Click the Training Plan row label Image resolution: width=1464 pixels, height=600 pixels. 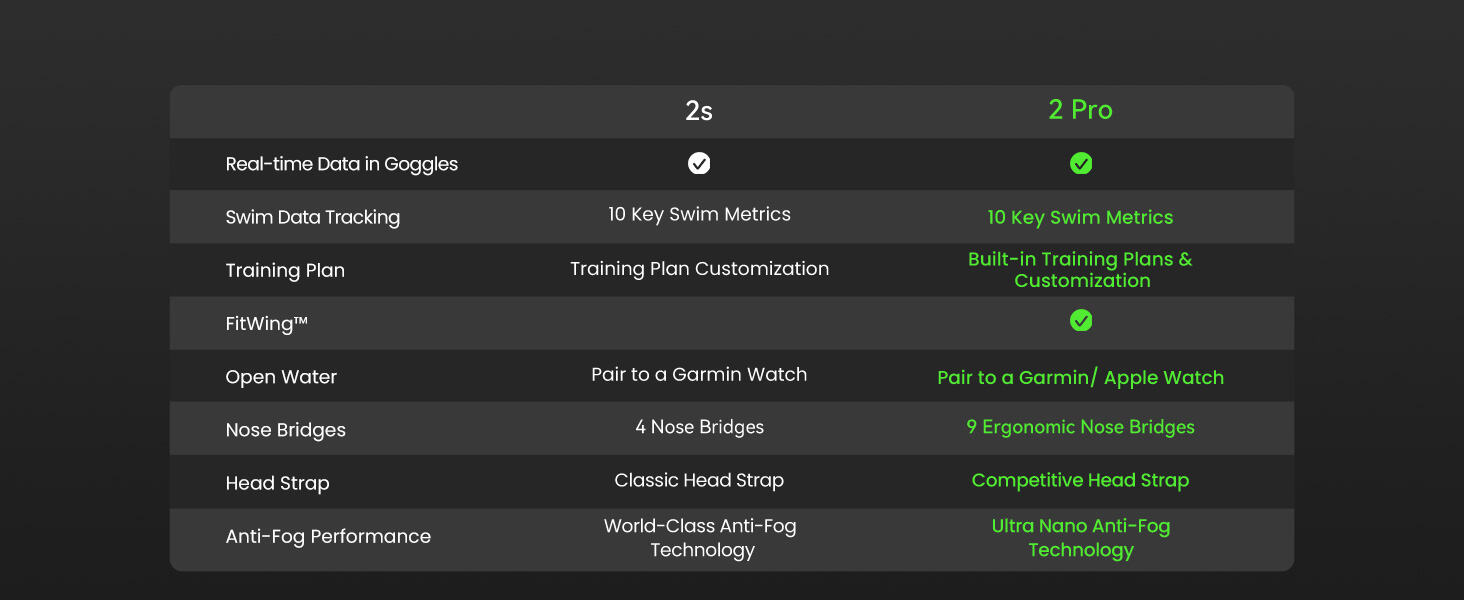285,270
